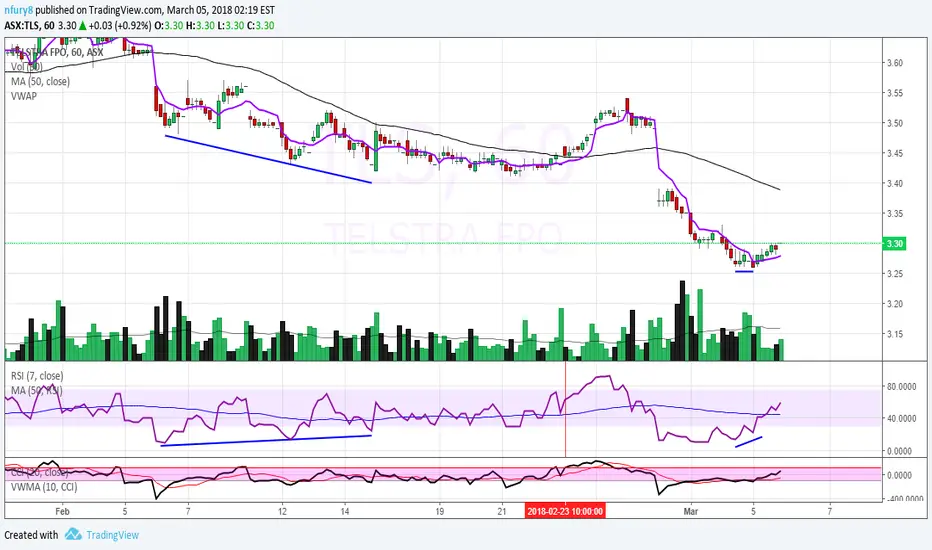Click the red 2018-02-23 10:00:00 time marker
The height and width of the screenshot is (550, 932).
point(565,511)
